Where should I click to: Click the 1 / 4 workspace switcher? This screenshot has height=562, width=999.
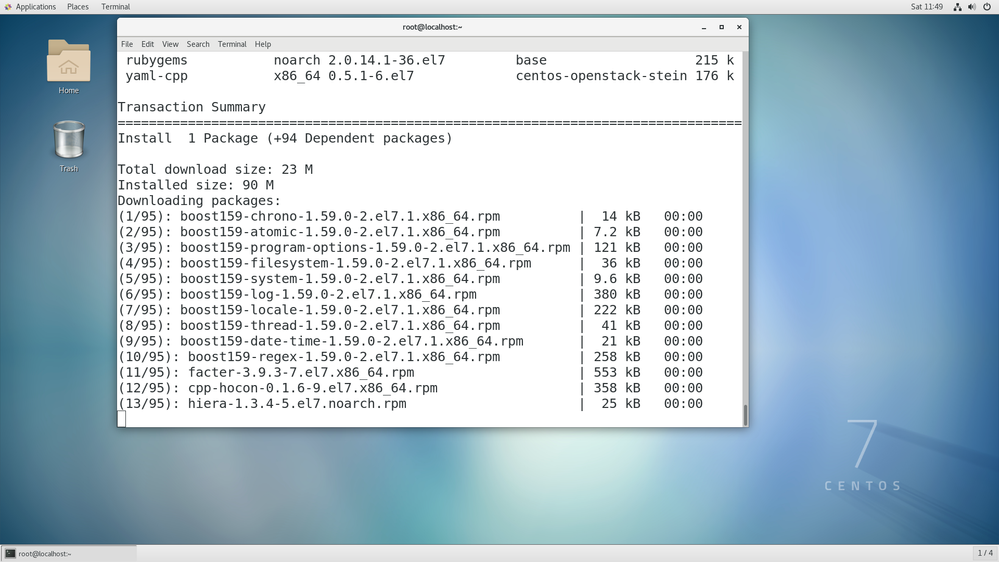[x=985, y=553]
